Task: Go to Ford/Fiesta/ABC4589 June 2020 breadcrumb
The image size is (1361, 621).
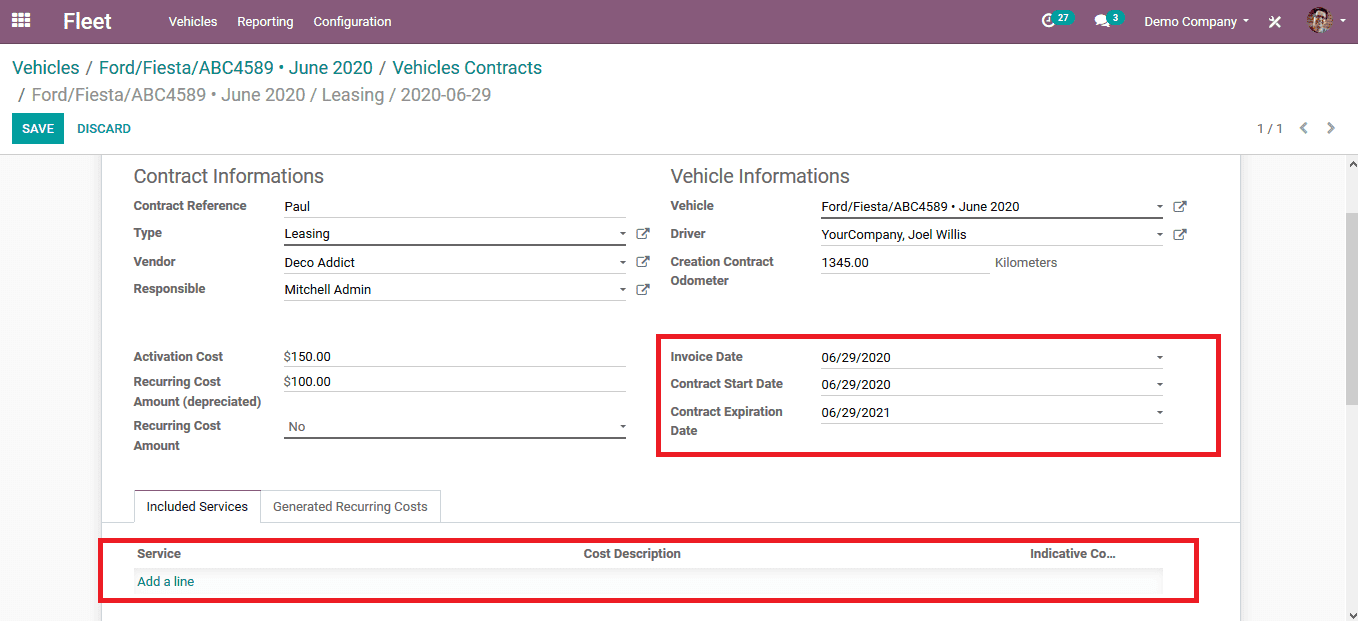Action: (x=236, y=68)
